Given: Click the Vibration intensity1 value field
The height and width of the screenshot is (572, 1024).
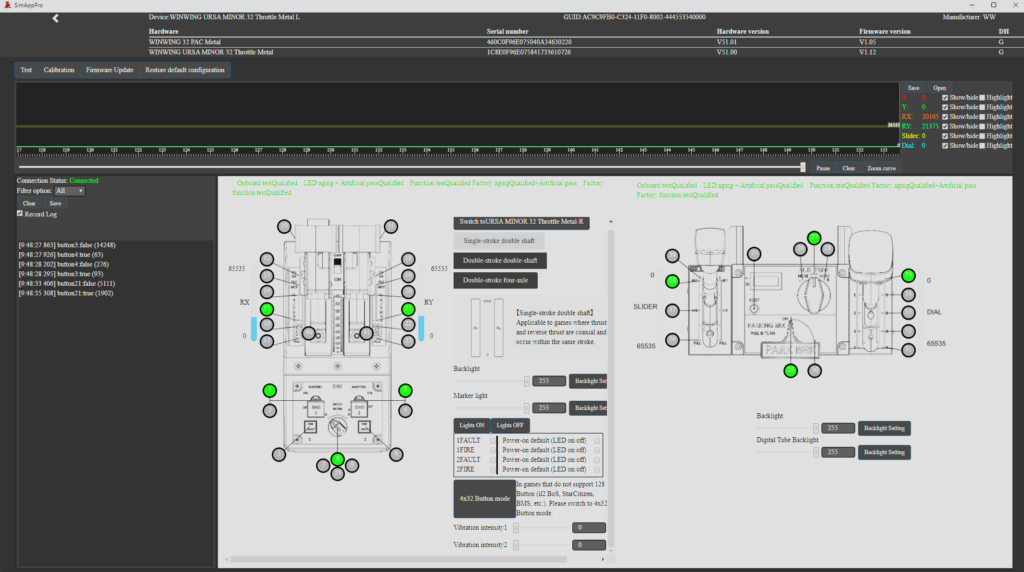Looking at the screenshot, I should 589,527.
